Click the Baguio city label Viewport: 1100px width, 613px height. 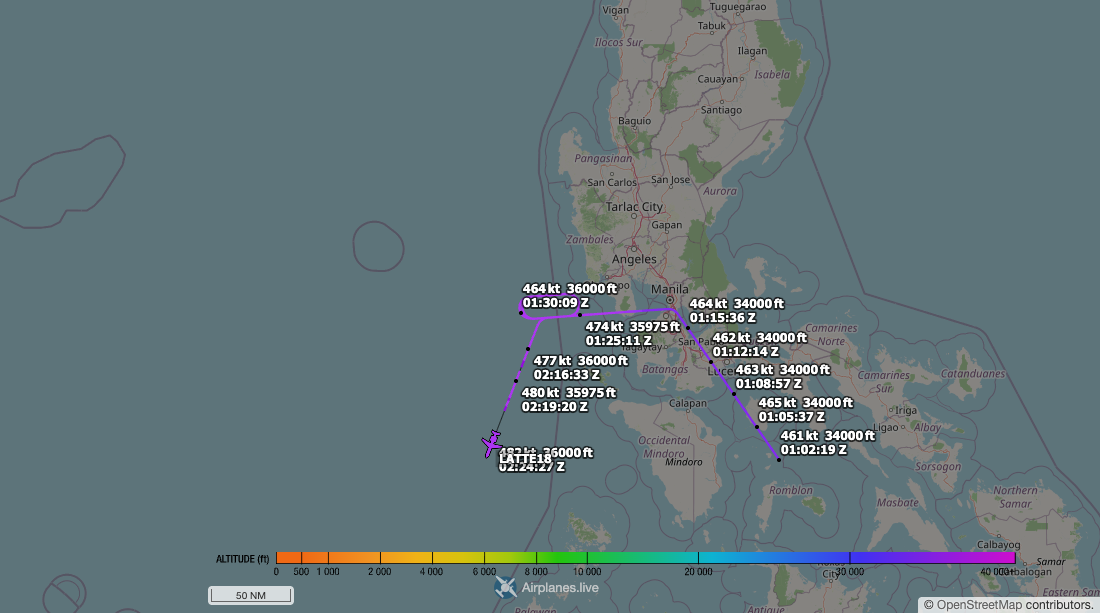coord(634,121)
